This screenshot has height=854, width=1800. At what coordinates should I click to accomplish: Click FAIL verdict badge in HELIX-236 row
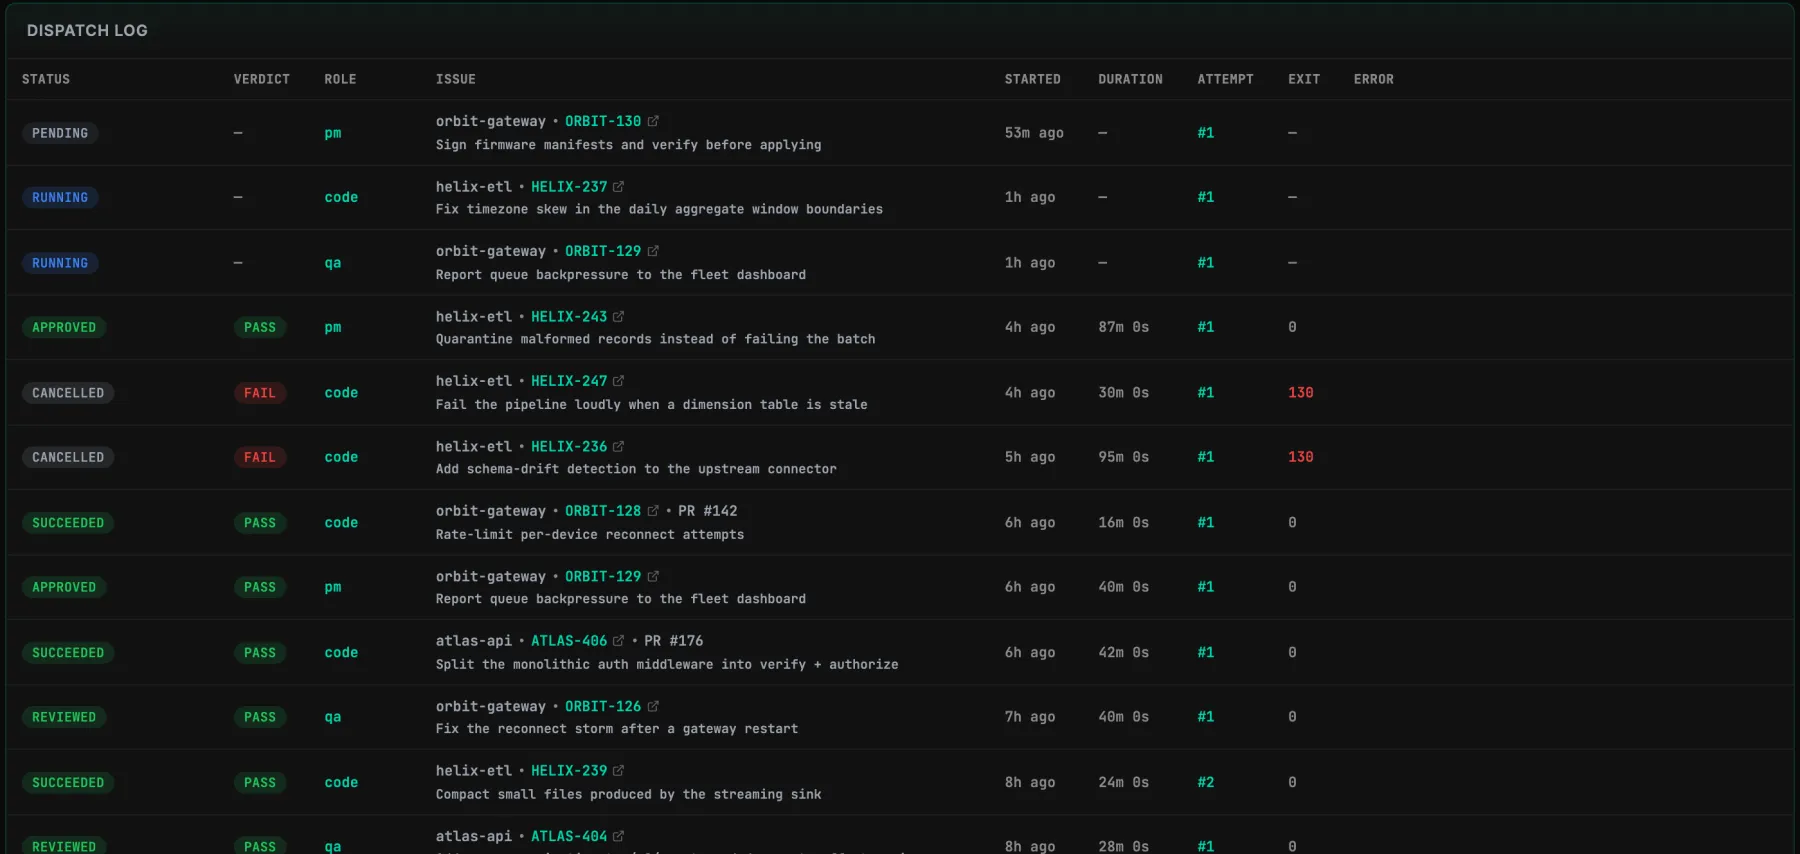point(260,457)
